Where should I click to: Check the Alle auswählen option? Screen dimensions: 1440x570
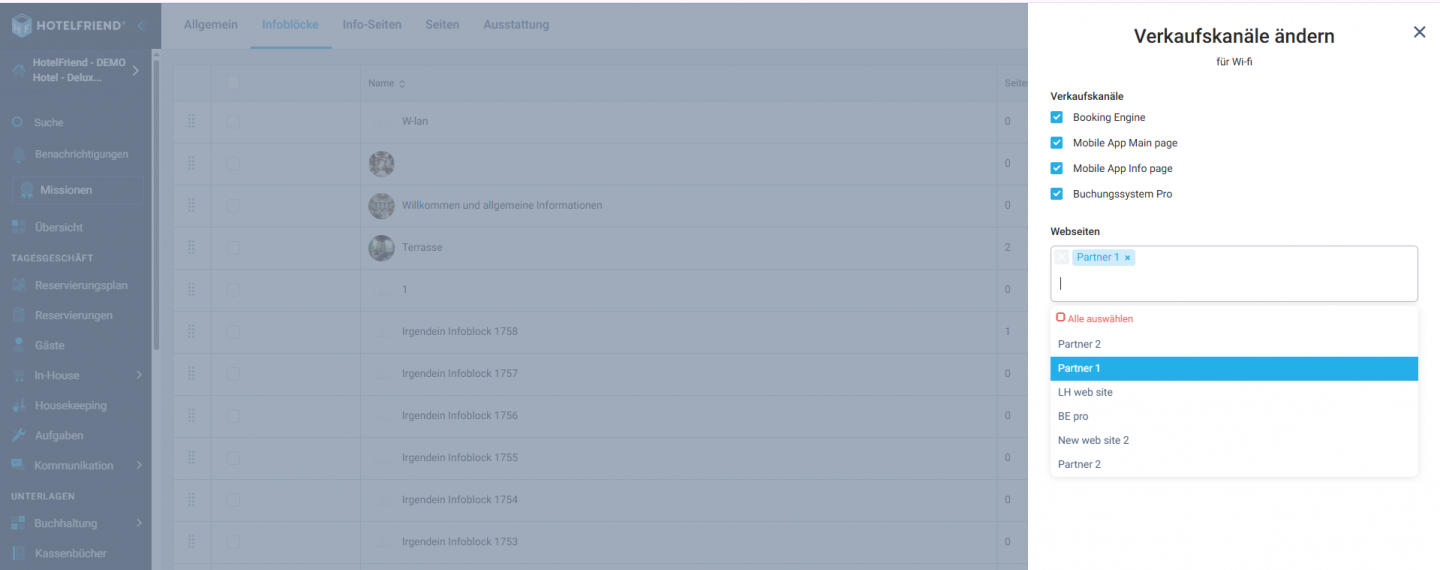pyautogui.click(x=1061, y=318)
